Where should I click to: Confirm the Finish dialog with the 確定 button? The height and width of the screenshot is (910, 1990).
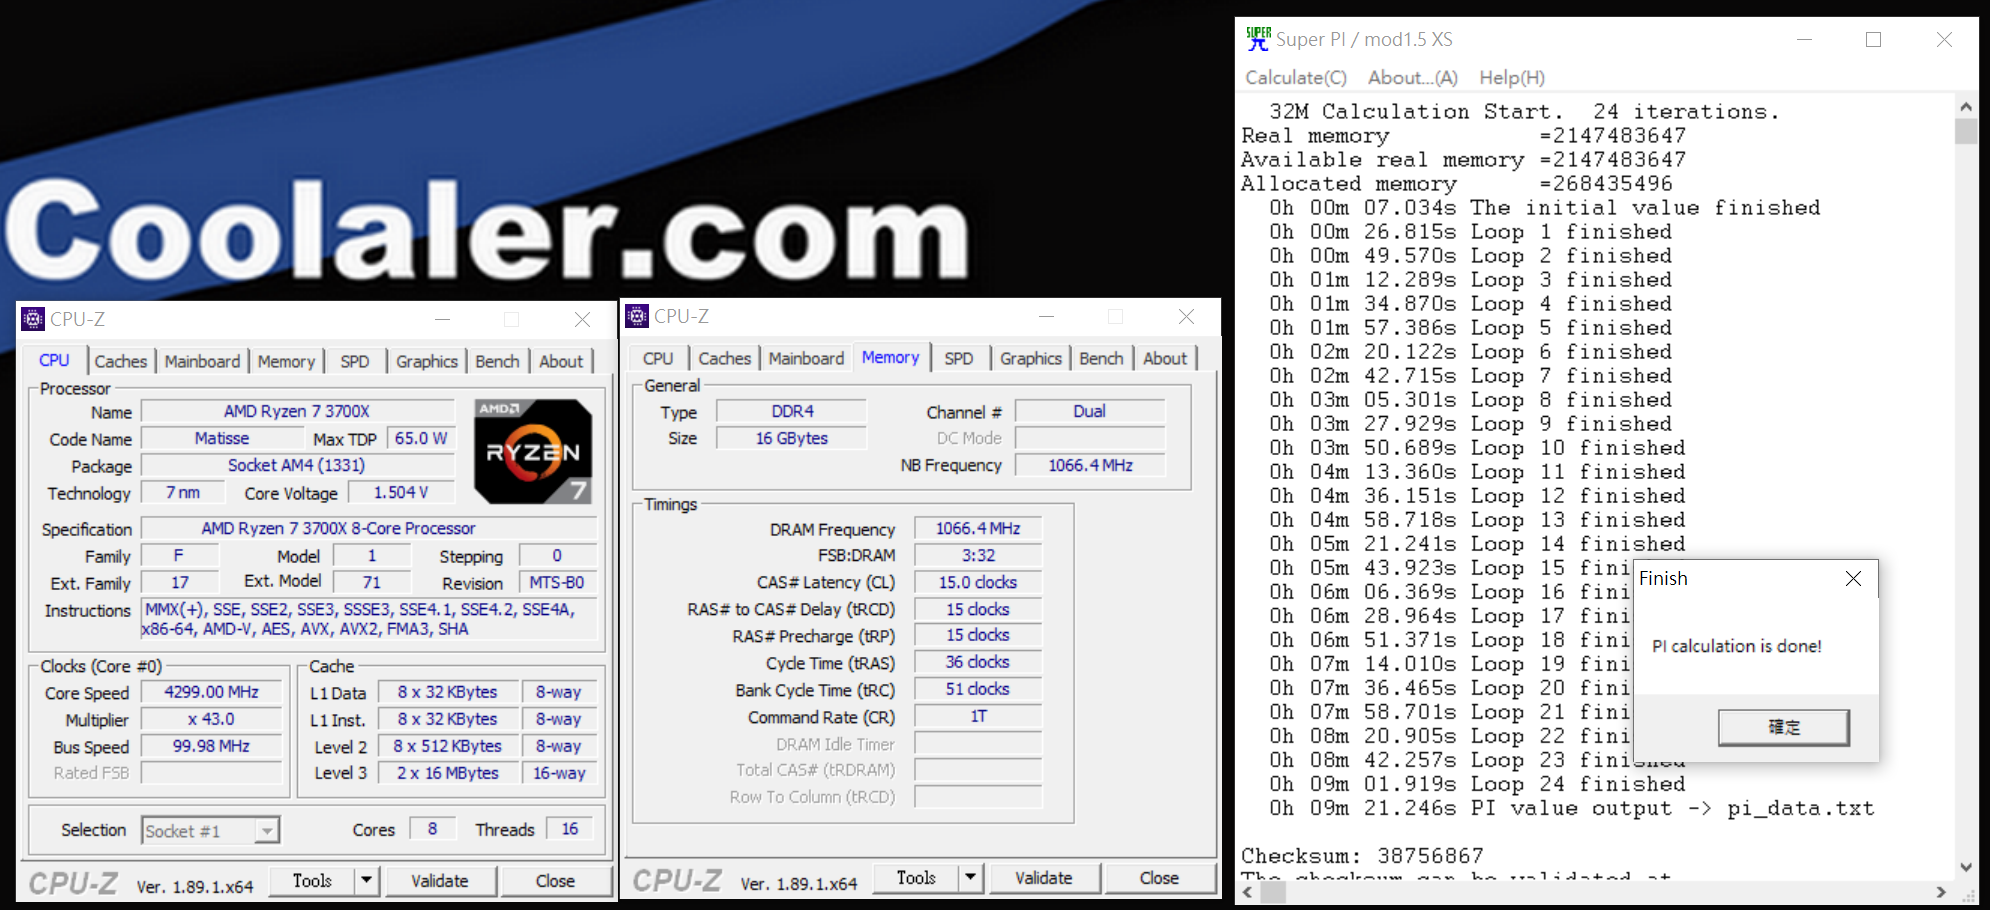click(x=1783, y=727)
